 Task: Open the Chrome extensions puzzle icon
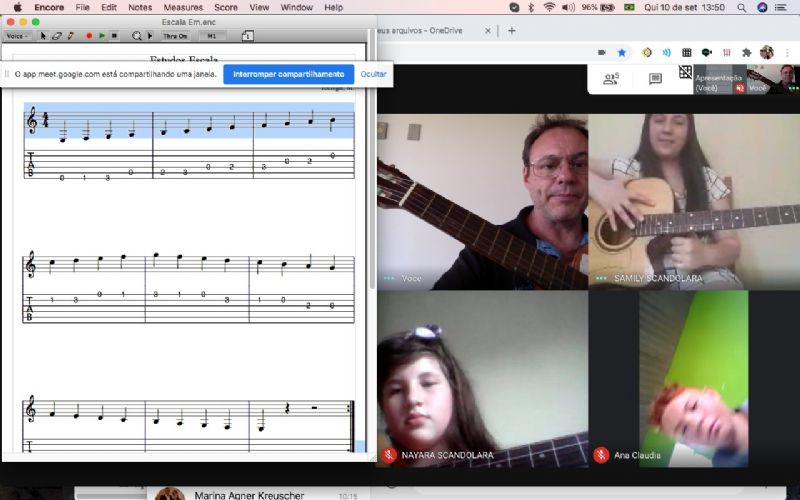coord(747,52)
